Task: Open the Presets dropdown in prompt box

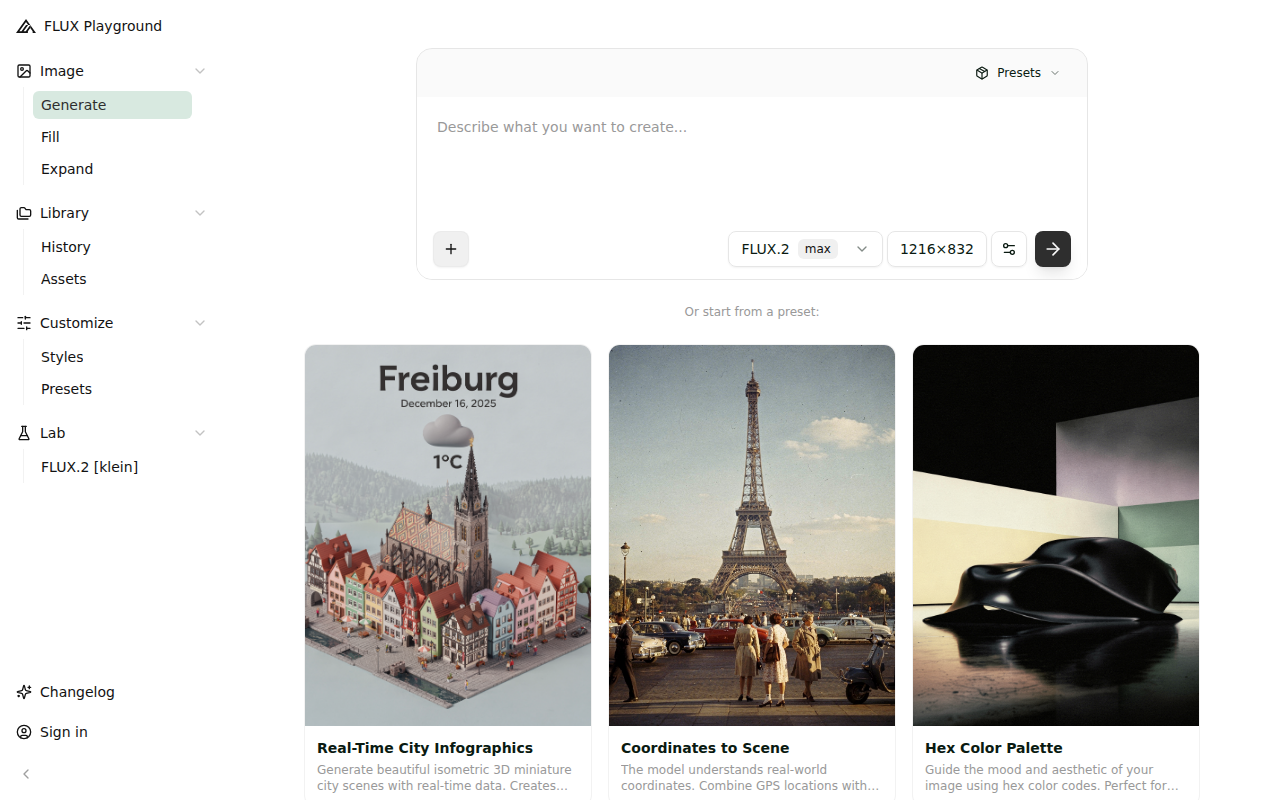Action: 1018,73
